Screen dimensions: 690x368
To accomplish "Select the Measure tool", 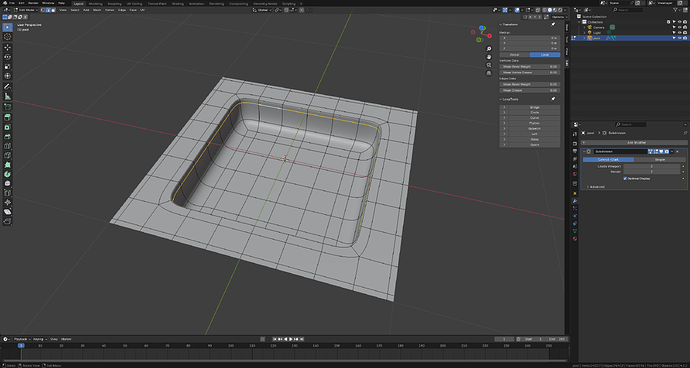I will point(7,96).
